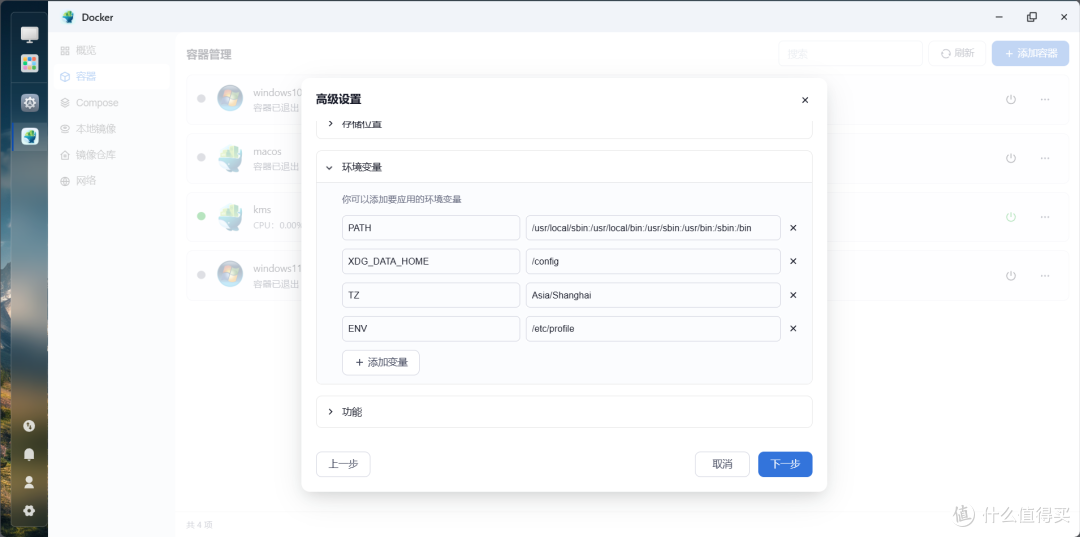Select 容器 in the sidebar
Viewport: 1080px width, 537px height.
(111, 76)
